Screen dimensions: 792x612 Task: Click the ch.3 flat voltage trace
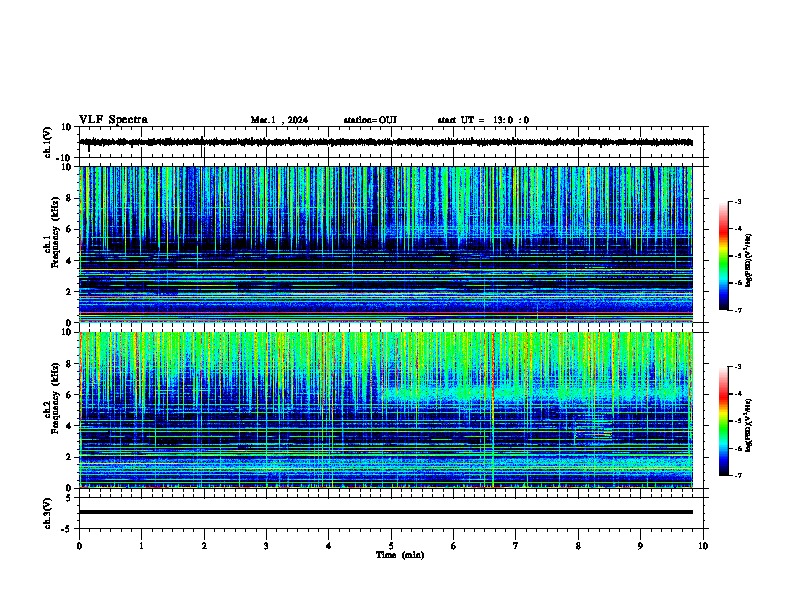click(386, 512)
